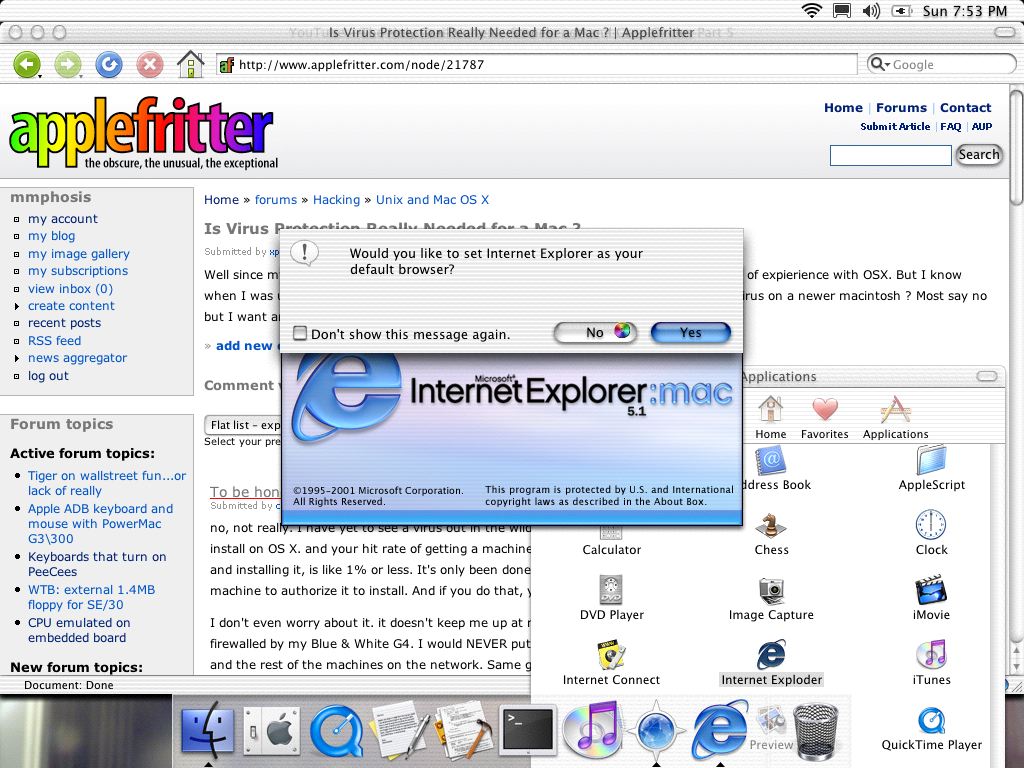Screen dimensions: 1024x768
Task: Launch the blue QuickTime Q icon in the Dock
Action: [x=336, y=730]
